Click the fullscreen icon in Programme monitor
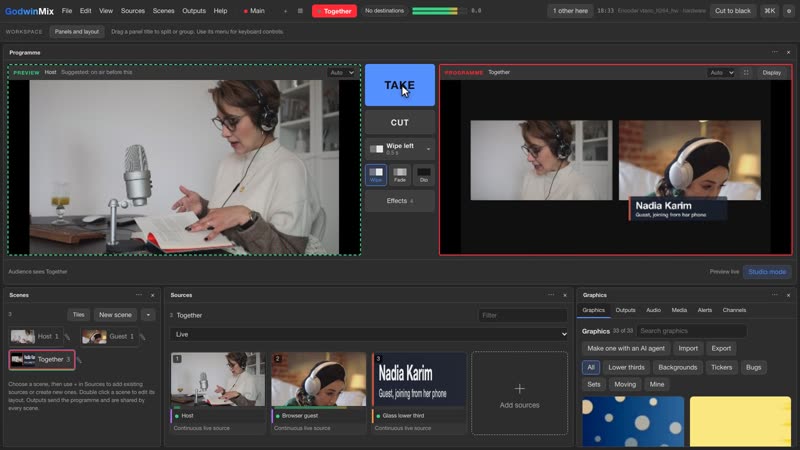This screenshot has height=450, width=800. (746, 72)
